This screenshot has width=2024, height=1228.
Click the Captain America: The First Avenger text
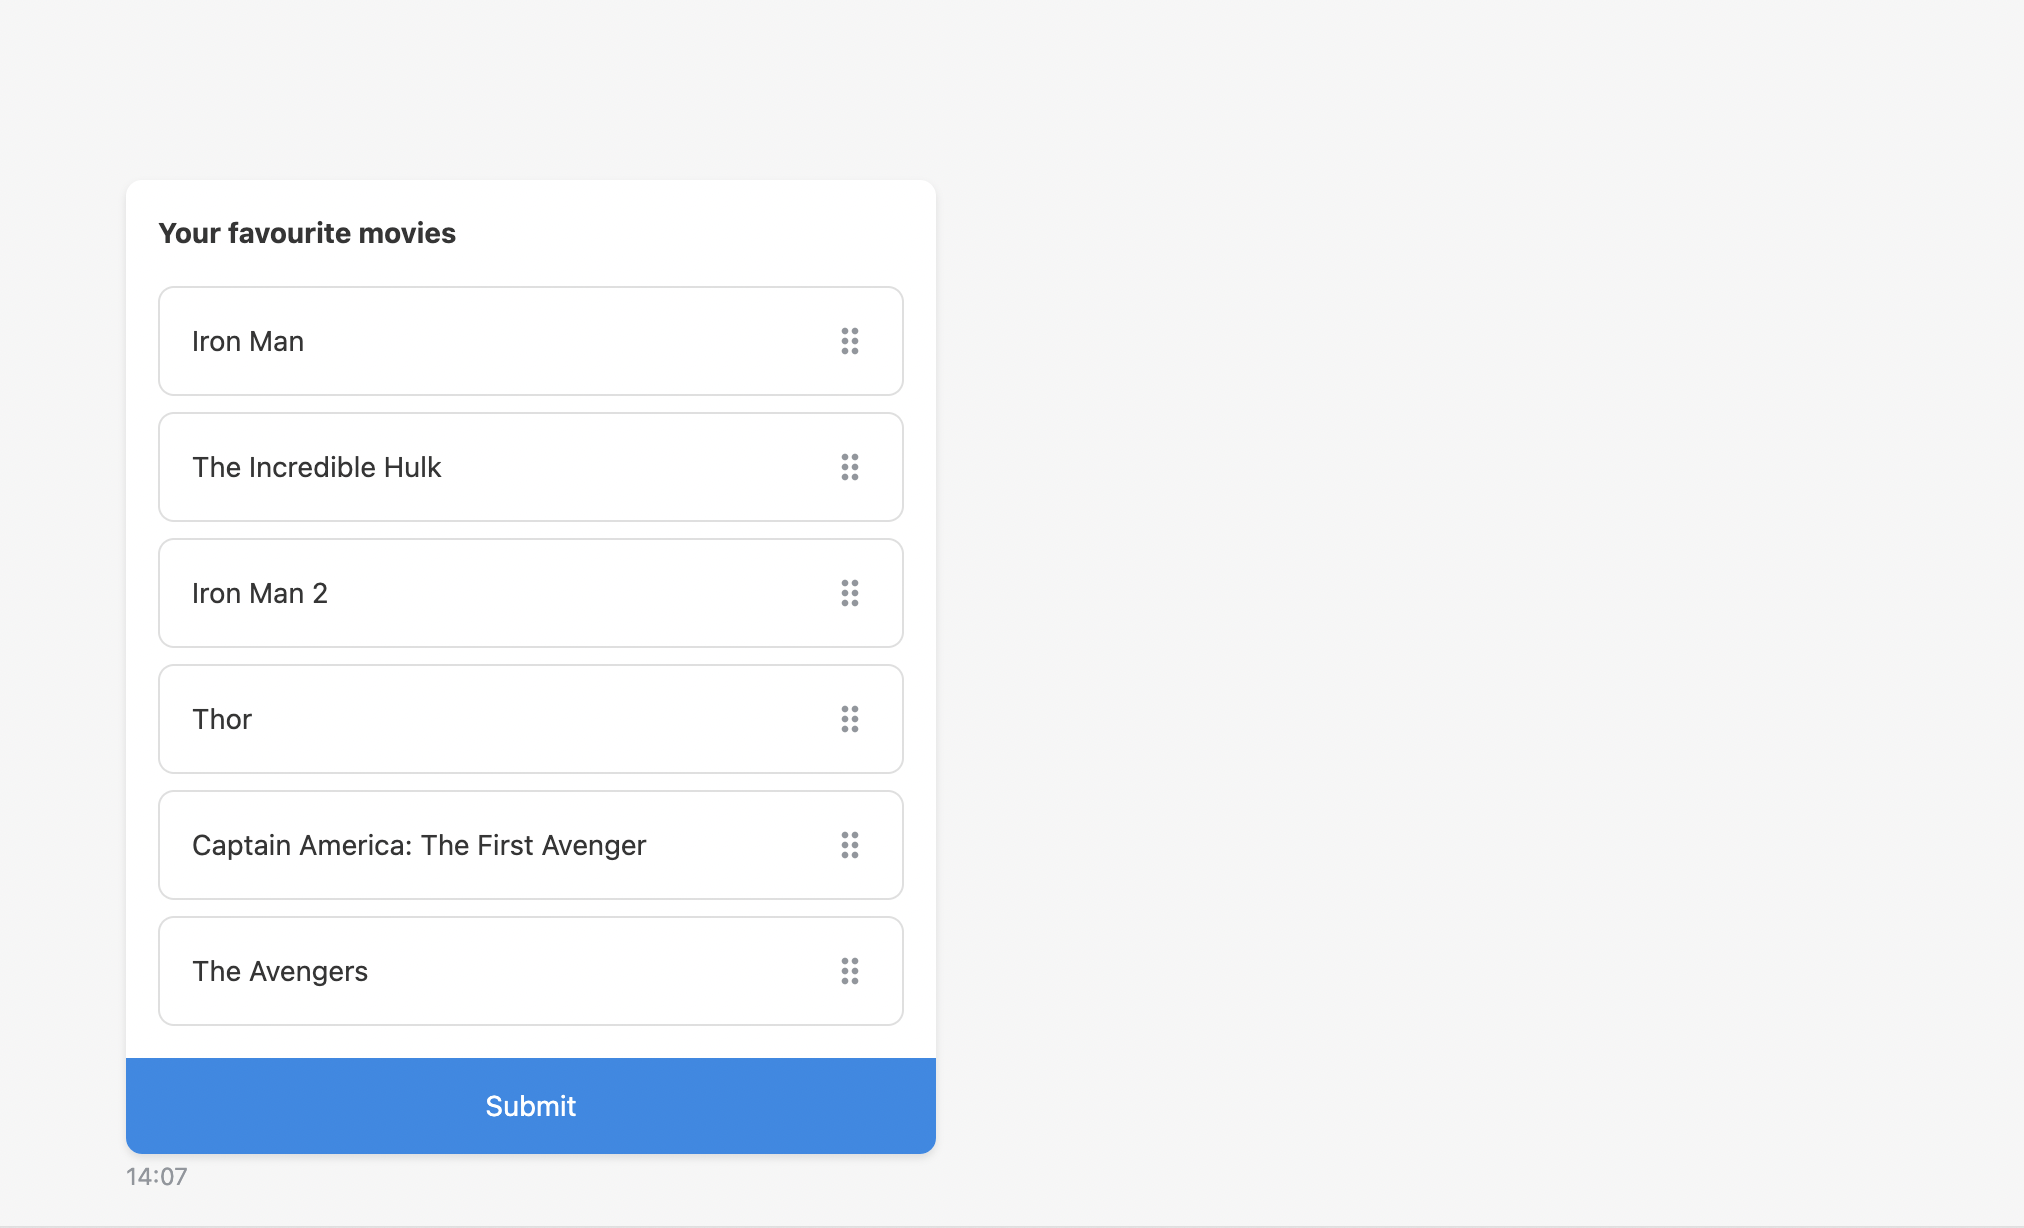419,846
